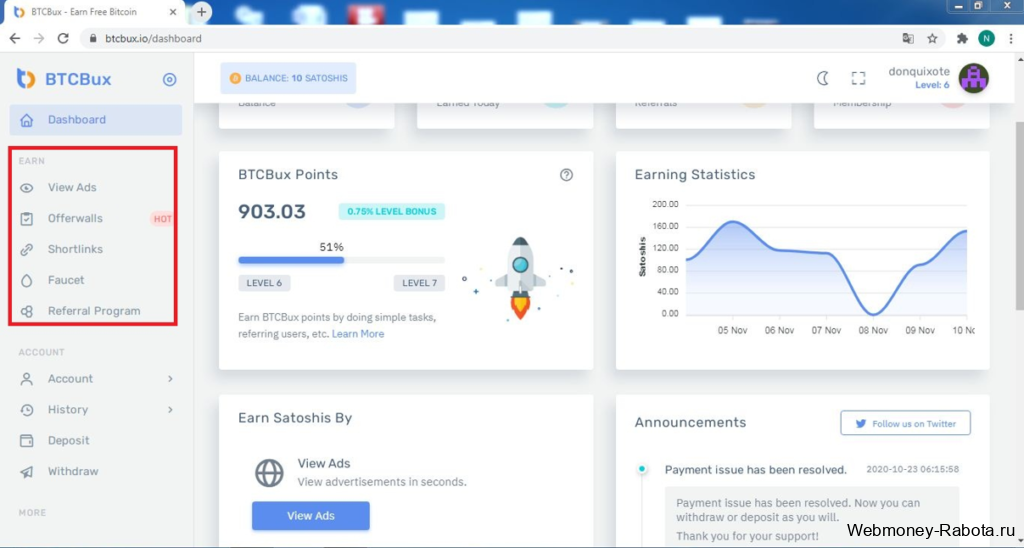Click the rocket illustration
Image resolution: width=1024 pixels, height=548 pixels.
520,278
